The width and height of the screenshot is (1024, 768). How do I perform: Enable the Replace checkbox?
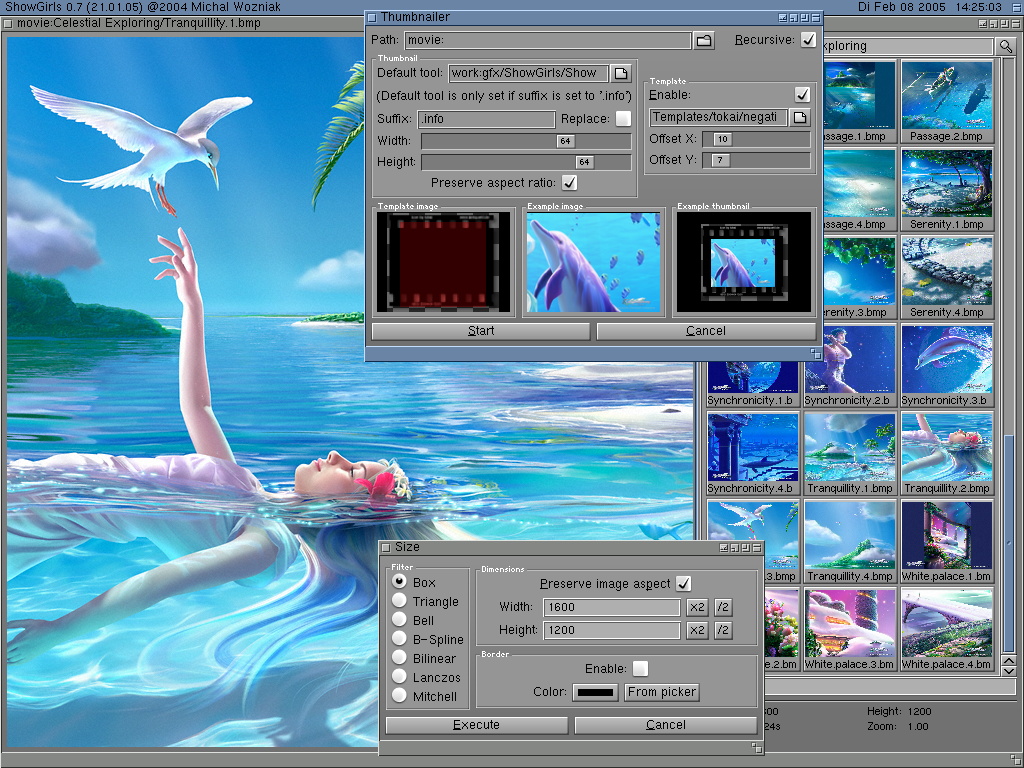tap(623, 119)
